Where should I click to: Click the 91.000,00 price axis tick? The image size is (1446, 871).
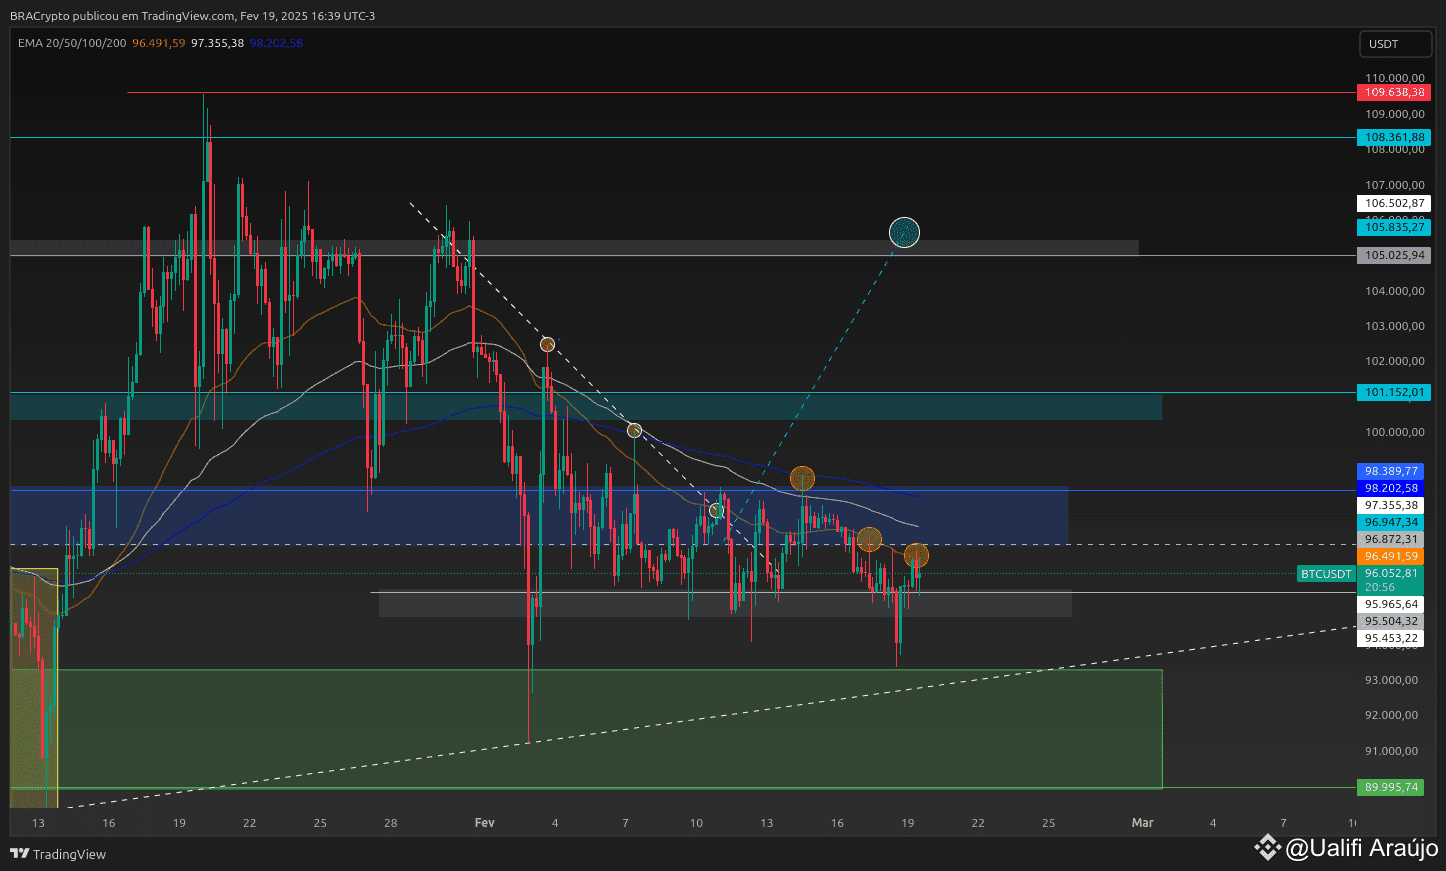click(x=1391, y=751)
